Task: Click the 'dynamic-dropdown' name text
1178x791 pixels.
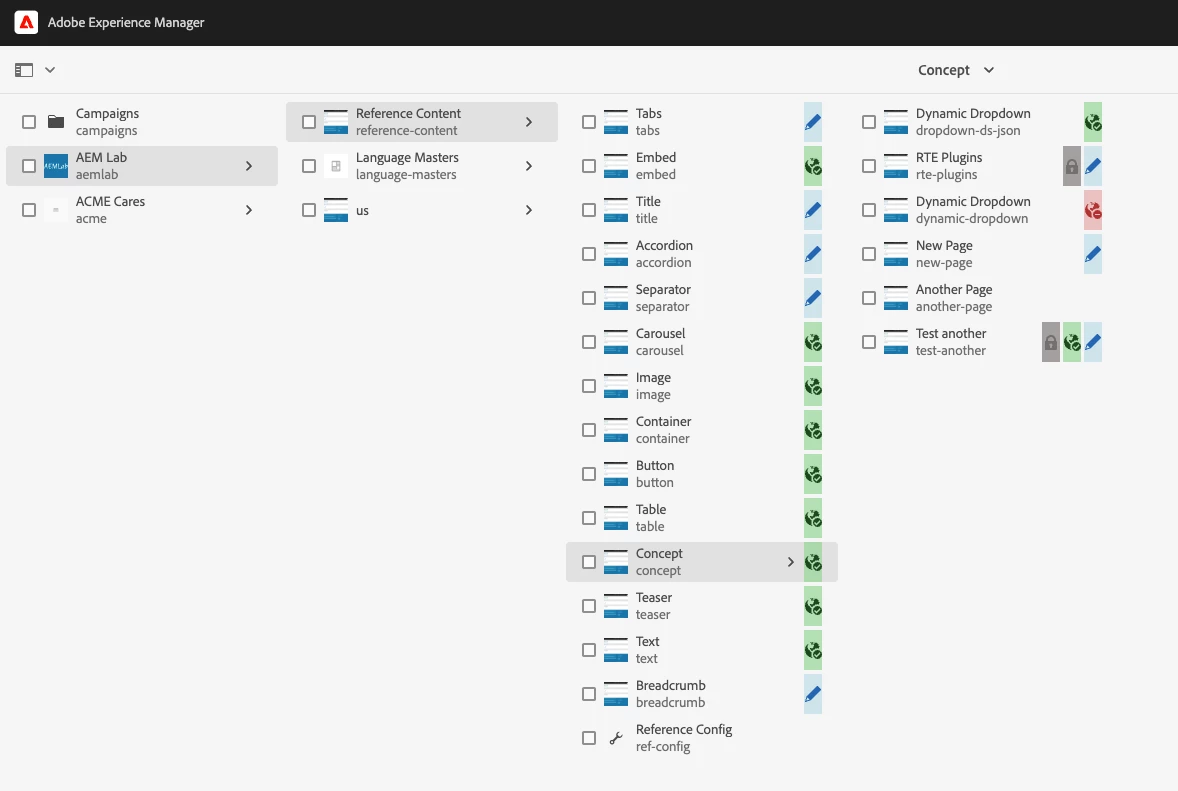Action: tap(971, 219)
